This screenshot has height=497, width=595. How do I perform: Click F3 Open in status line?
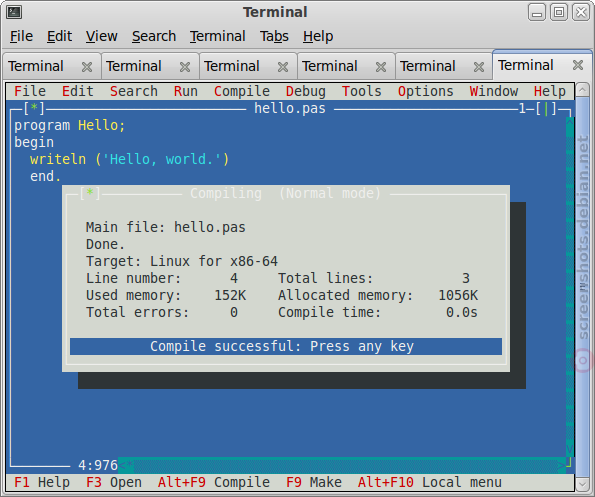pos(114,482)
